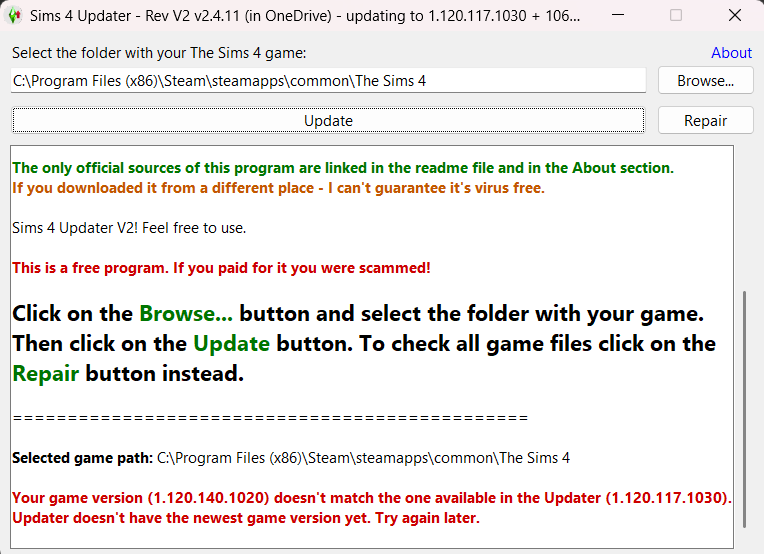Screen dimensions: 764x554
Task: Click the Browse... button to choose folder
Action: click(x=705, y=81)
